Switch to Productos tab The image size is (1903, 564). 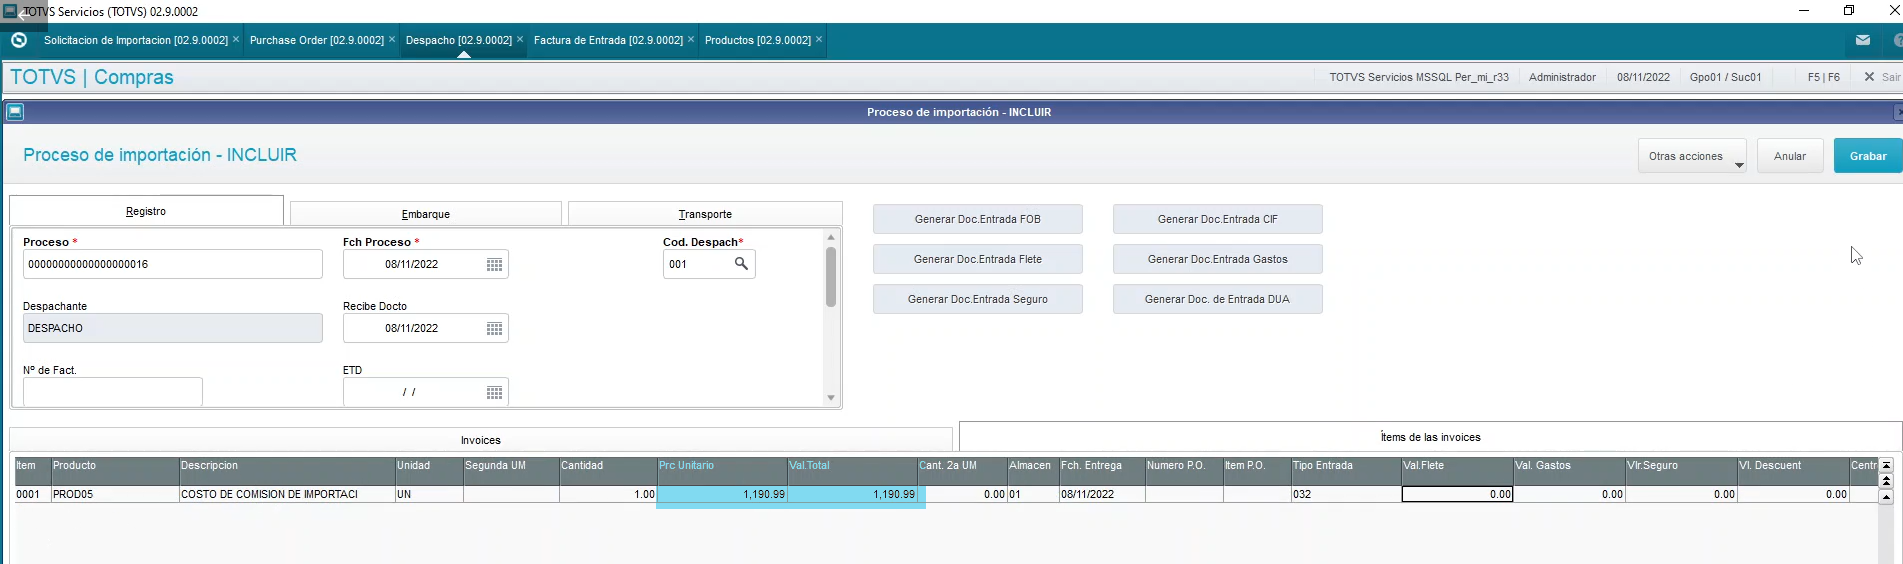point(758,40)
